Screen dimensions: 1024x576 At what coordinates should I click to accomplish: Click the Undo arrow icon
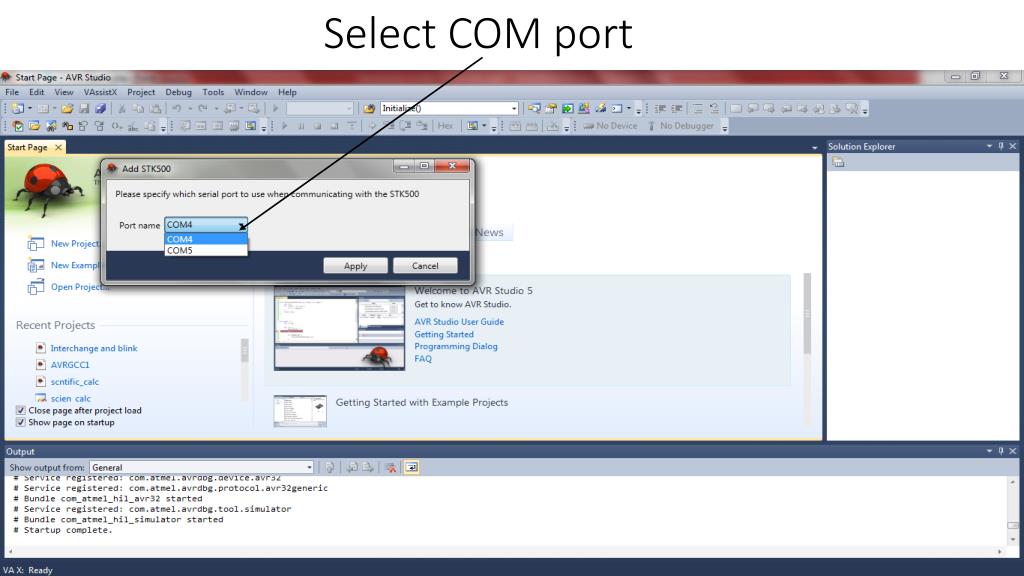pyautogui.click(x=176, y=108)
